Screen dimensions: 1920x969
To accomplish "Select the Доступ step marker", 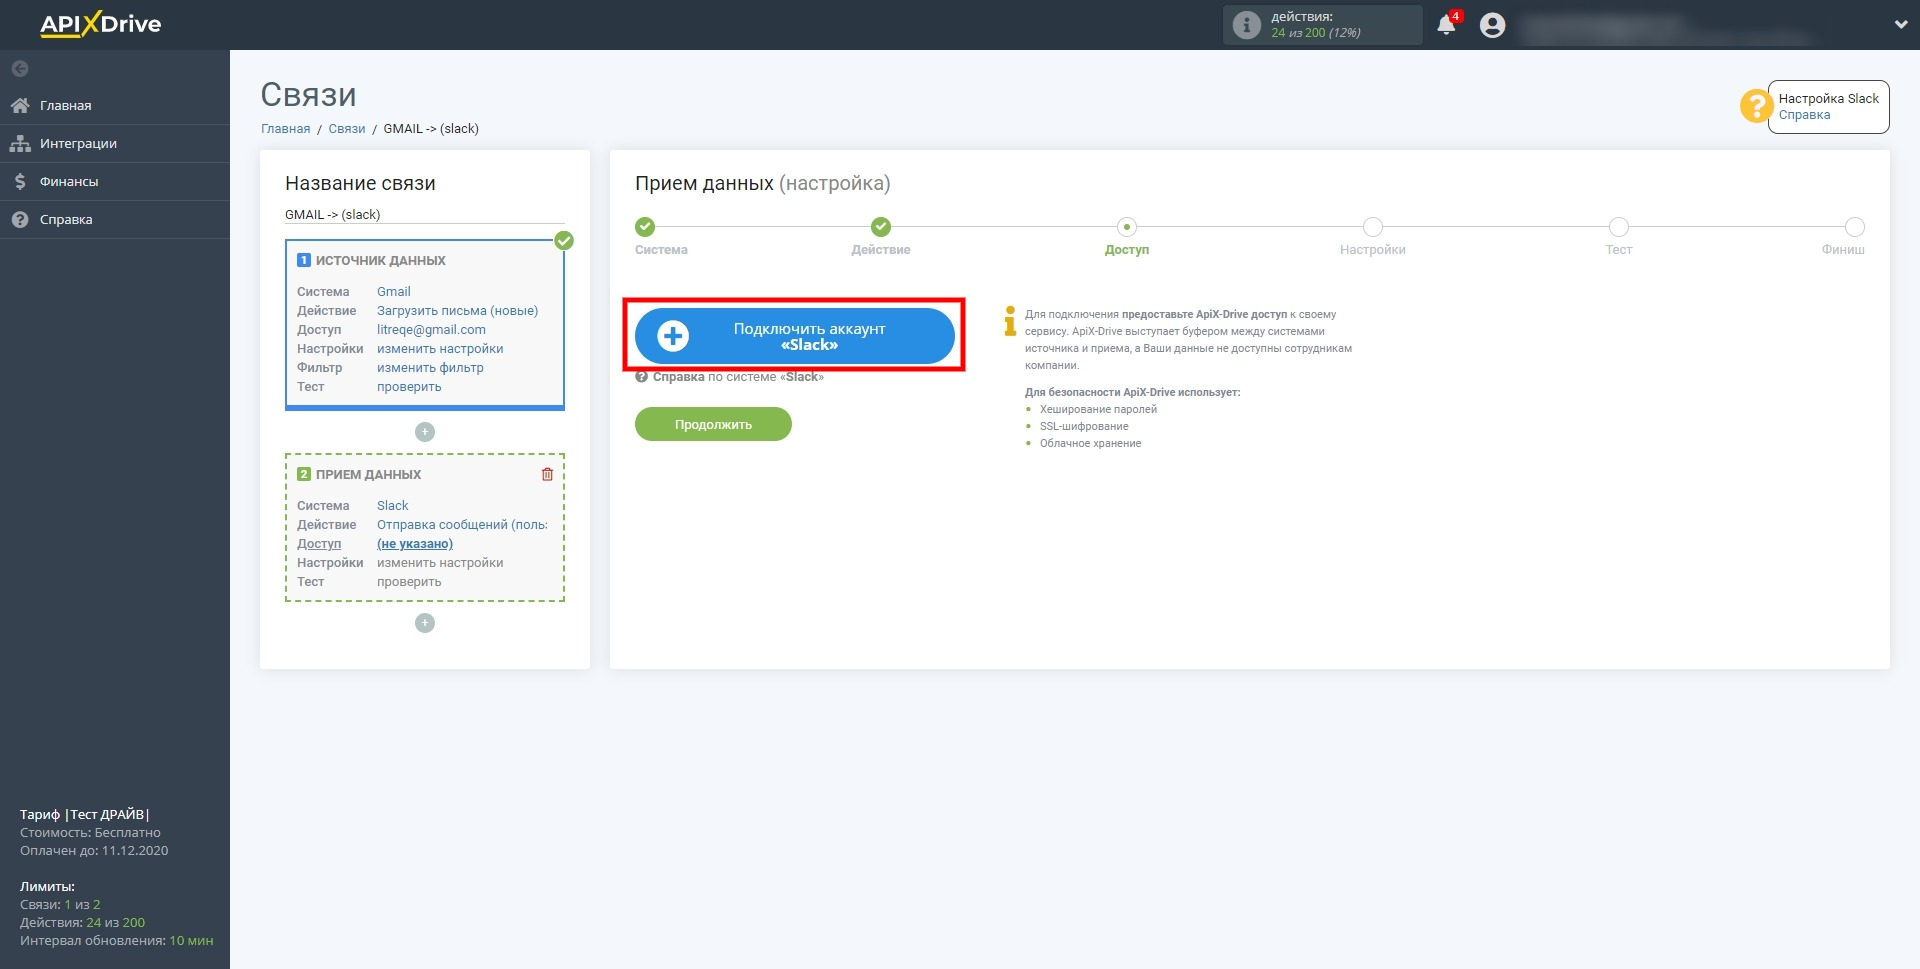I will pyautogui.click(x=1127, y=227).
